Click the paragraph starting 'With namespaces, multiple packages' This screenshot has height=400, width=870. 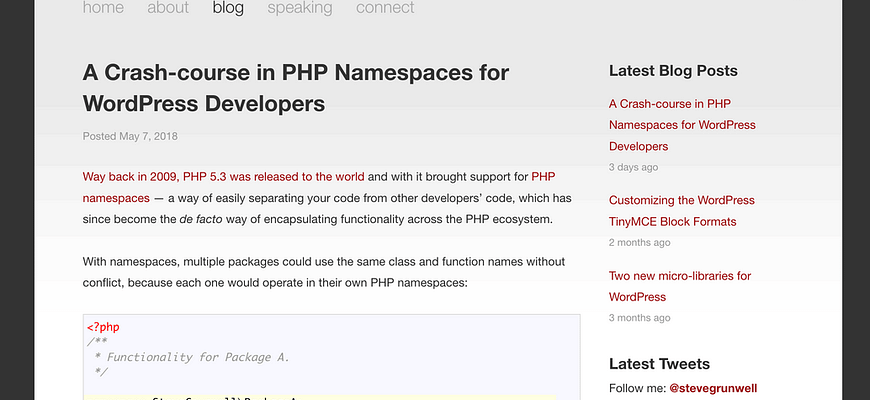click(x=324, y=272)
